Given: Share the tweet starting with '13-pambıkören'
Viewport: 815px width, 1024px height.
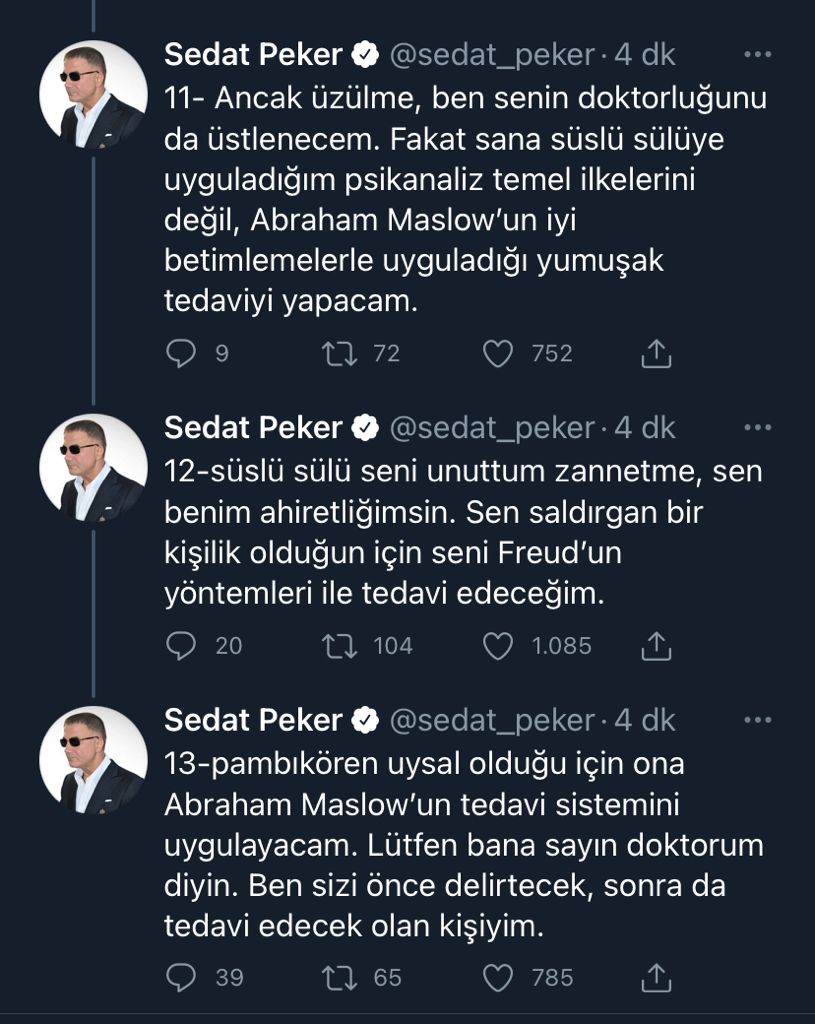Looking at the screenshot, I should point(655,977).
